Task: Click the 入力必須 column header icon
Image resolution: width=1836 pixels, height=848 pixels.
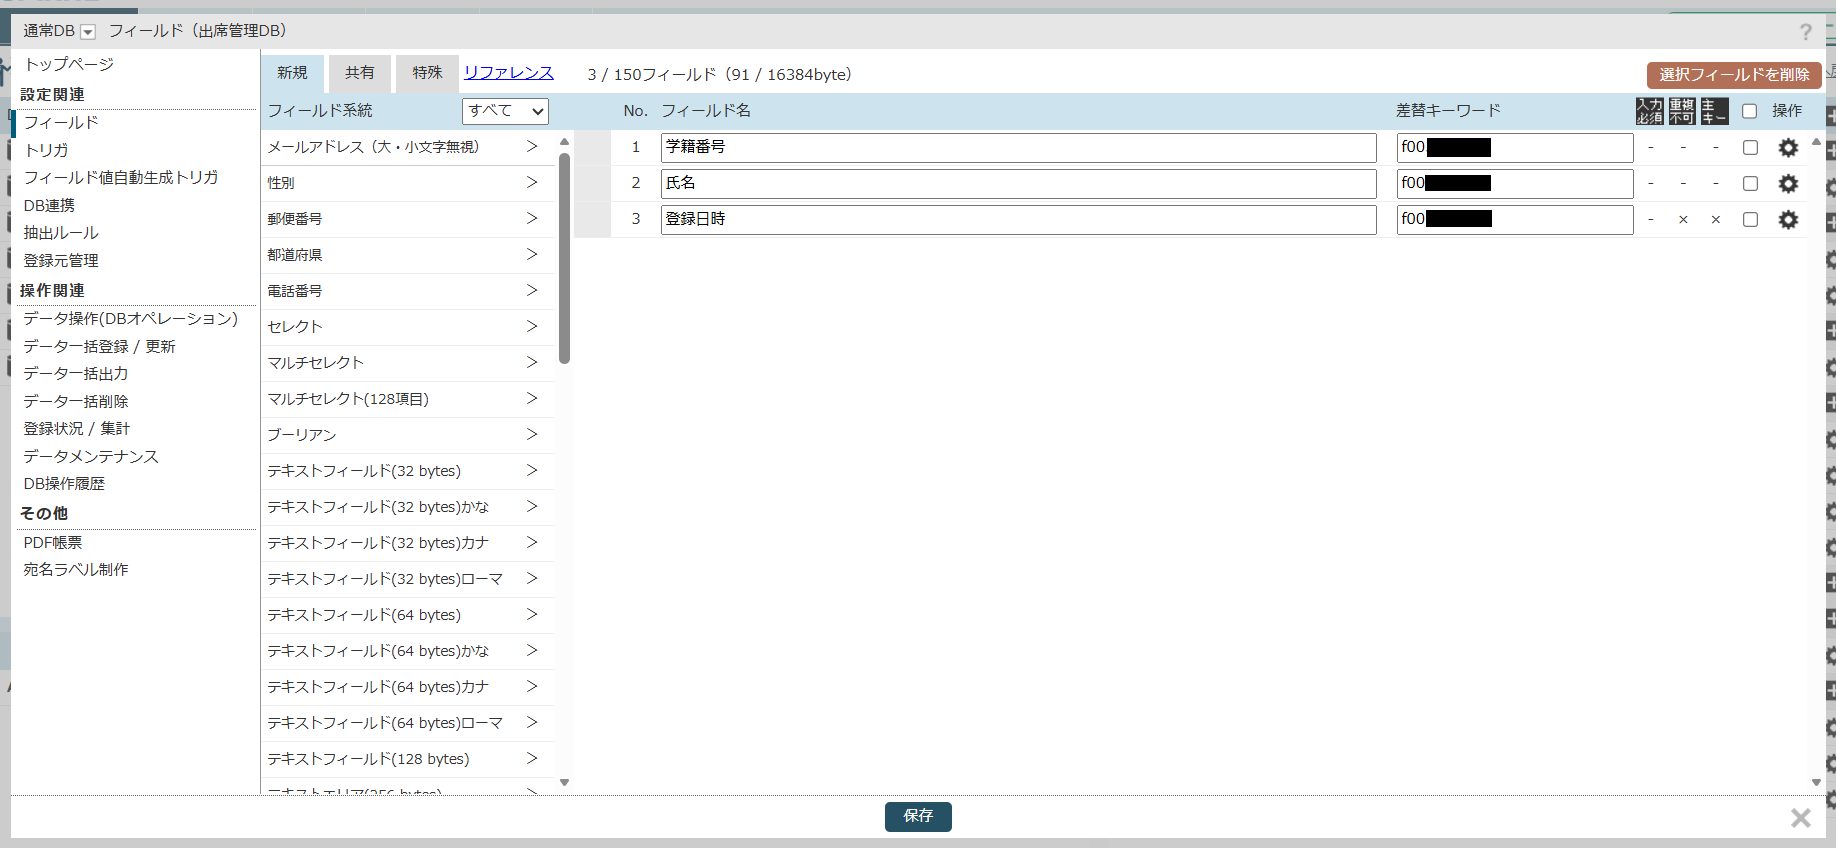Action: [1649, 111]
